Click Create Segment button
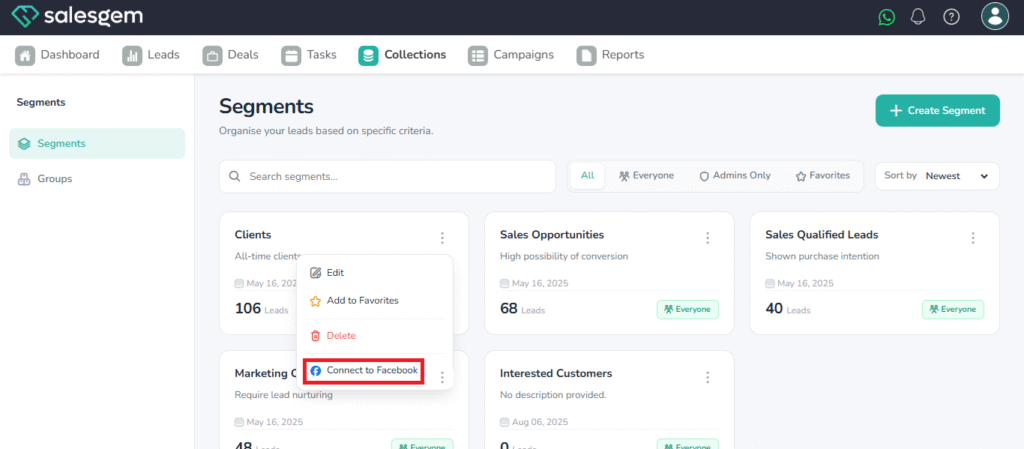The width and height of the screenshot is (1024, 449). [x=937, y=110]
